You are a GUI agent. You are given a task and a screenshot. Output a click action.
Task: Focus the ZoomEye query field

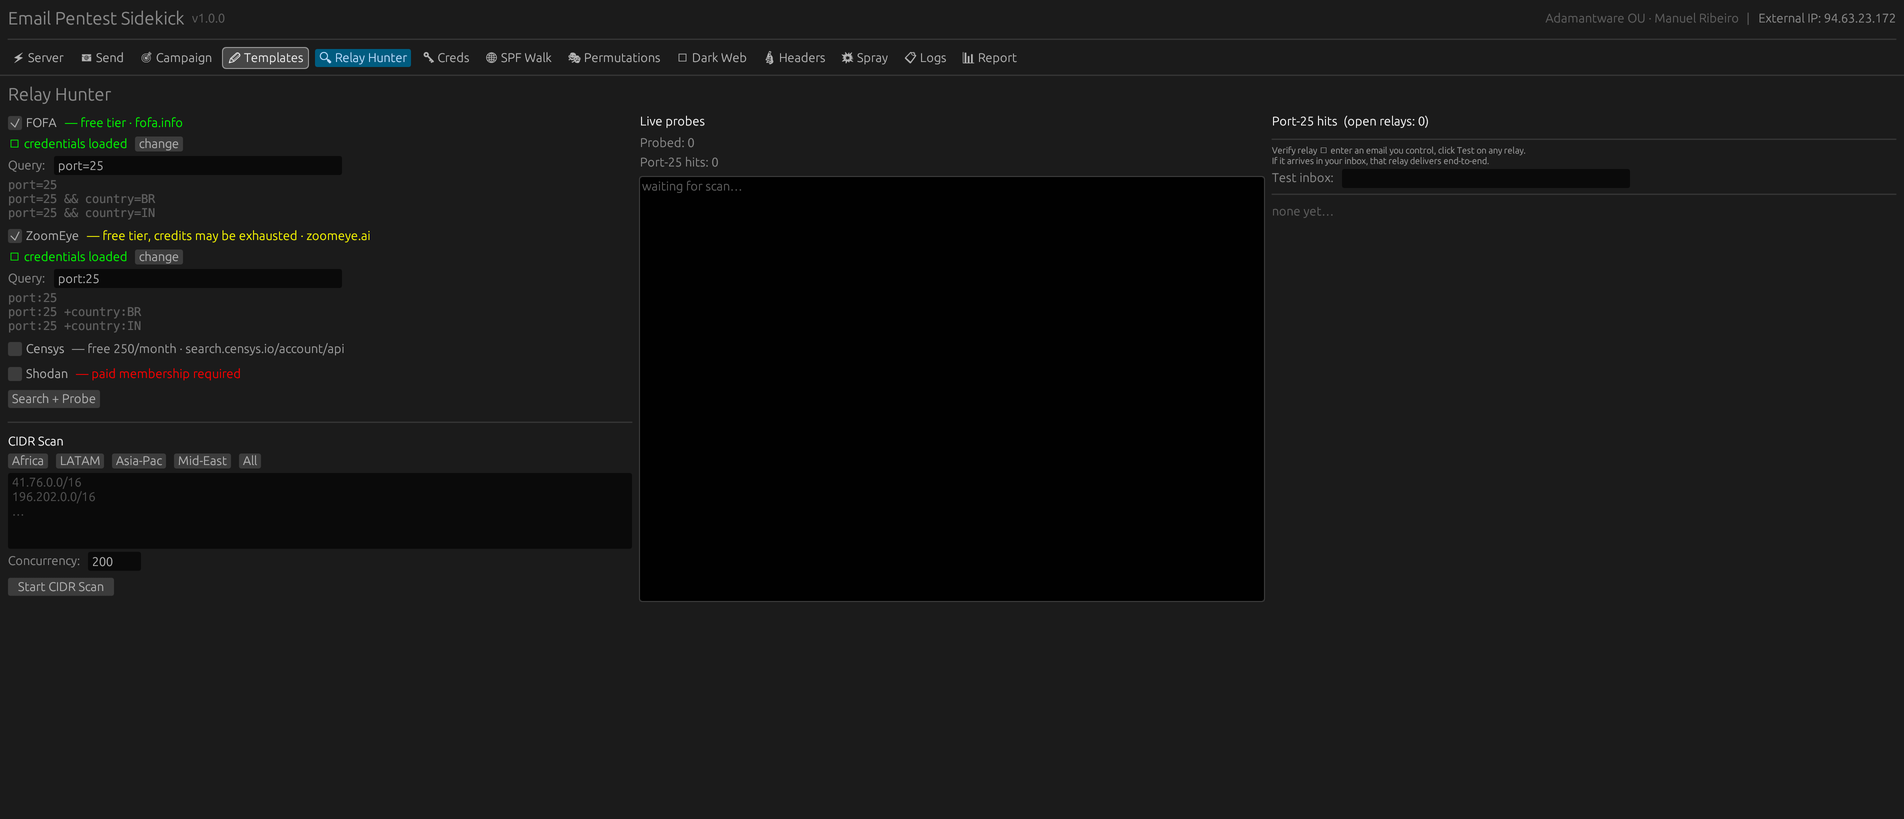198,279
